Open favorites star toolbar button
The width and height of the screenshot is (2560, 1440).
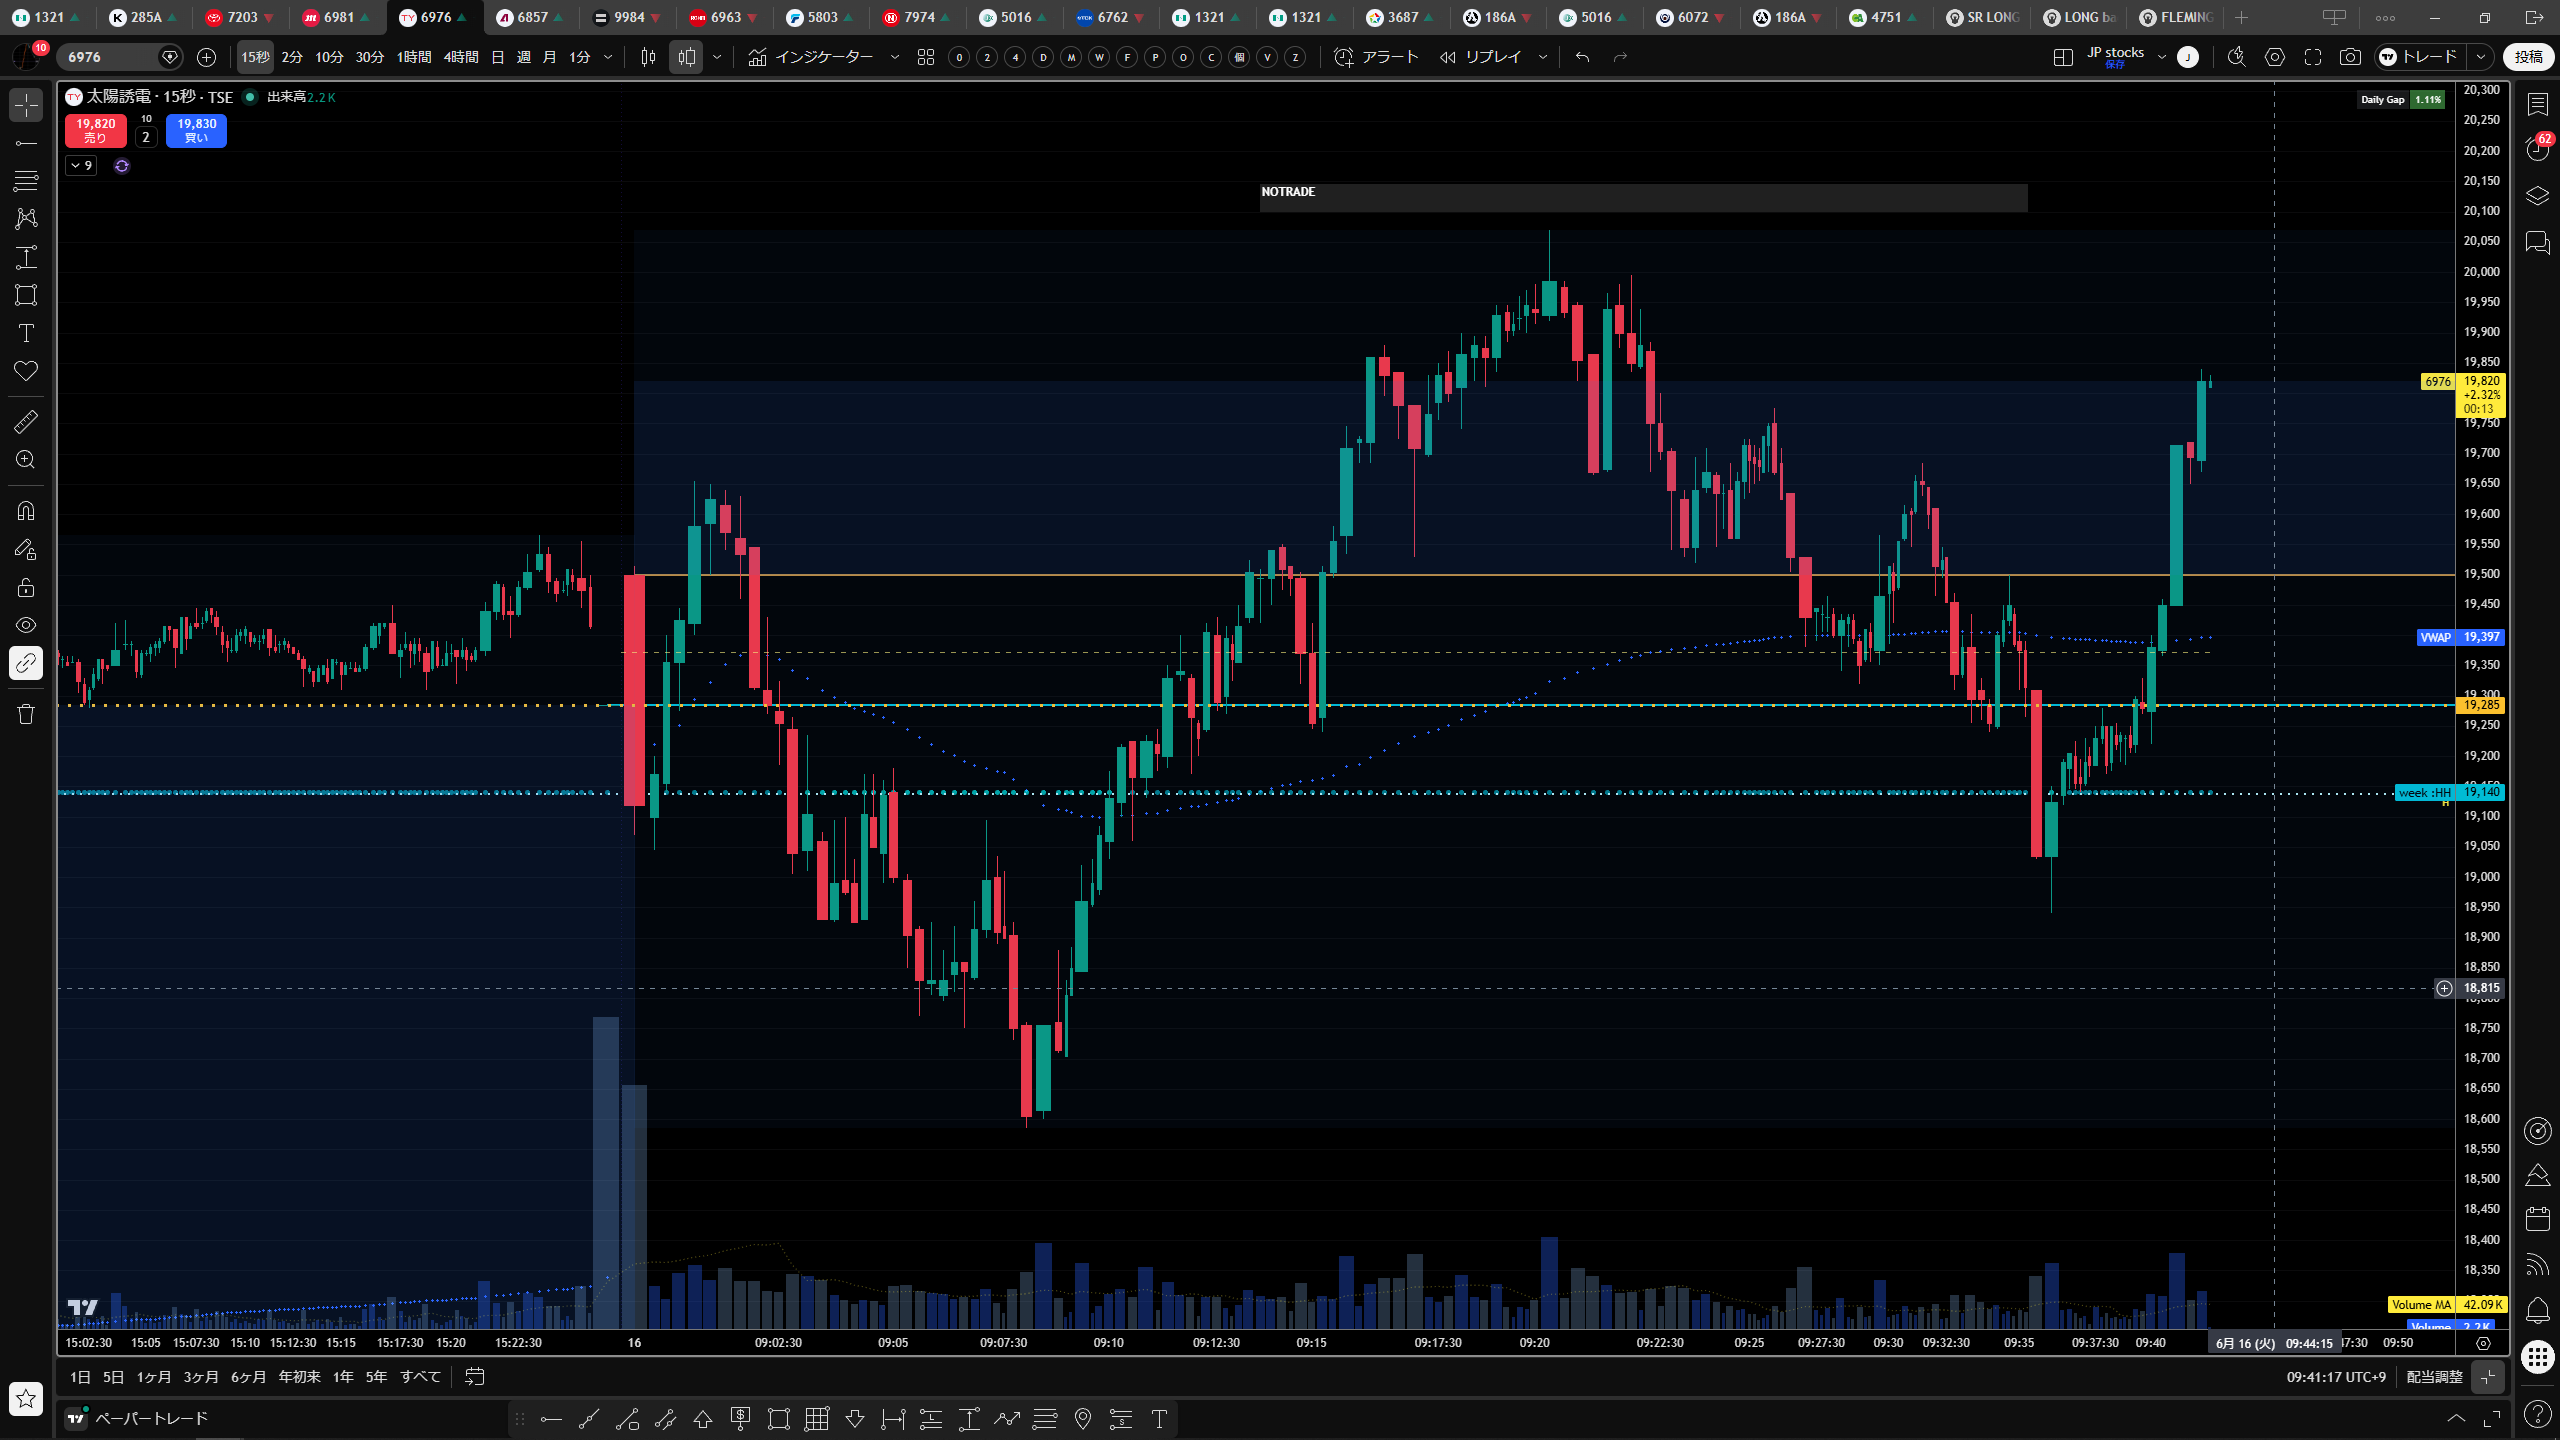coord(26,1398)
